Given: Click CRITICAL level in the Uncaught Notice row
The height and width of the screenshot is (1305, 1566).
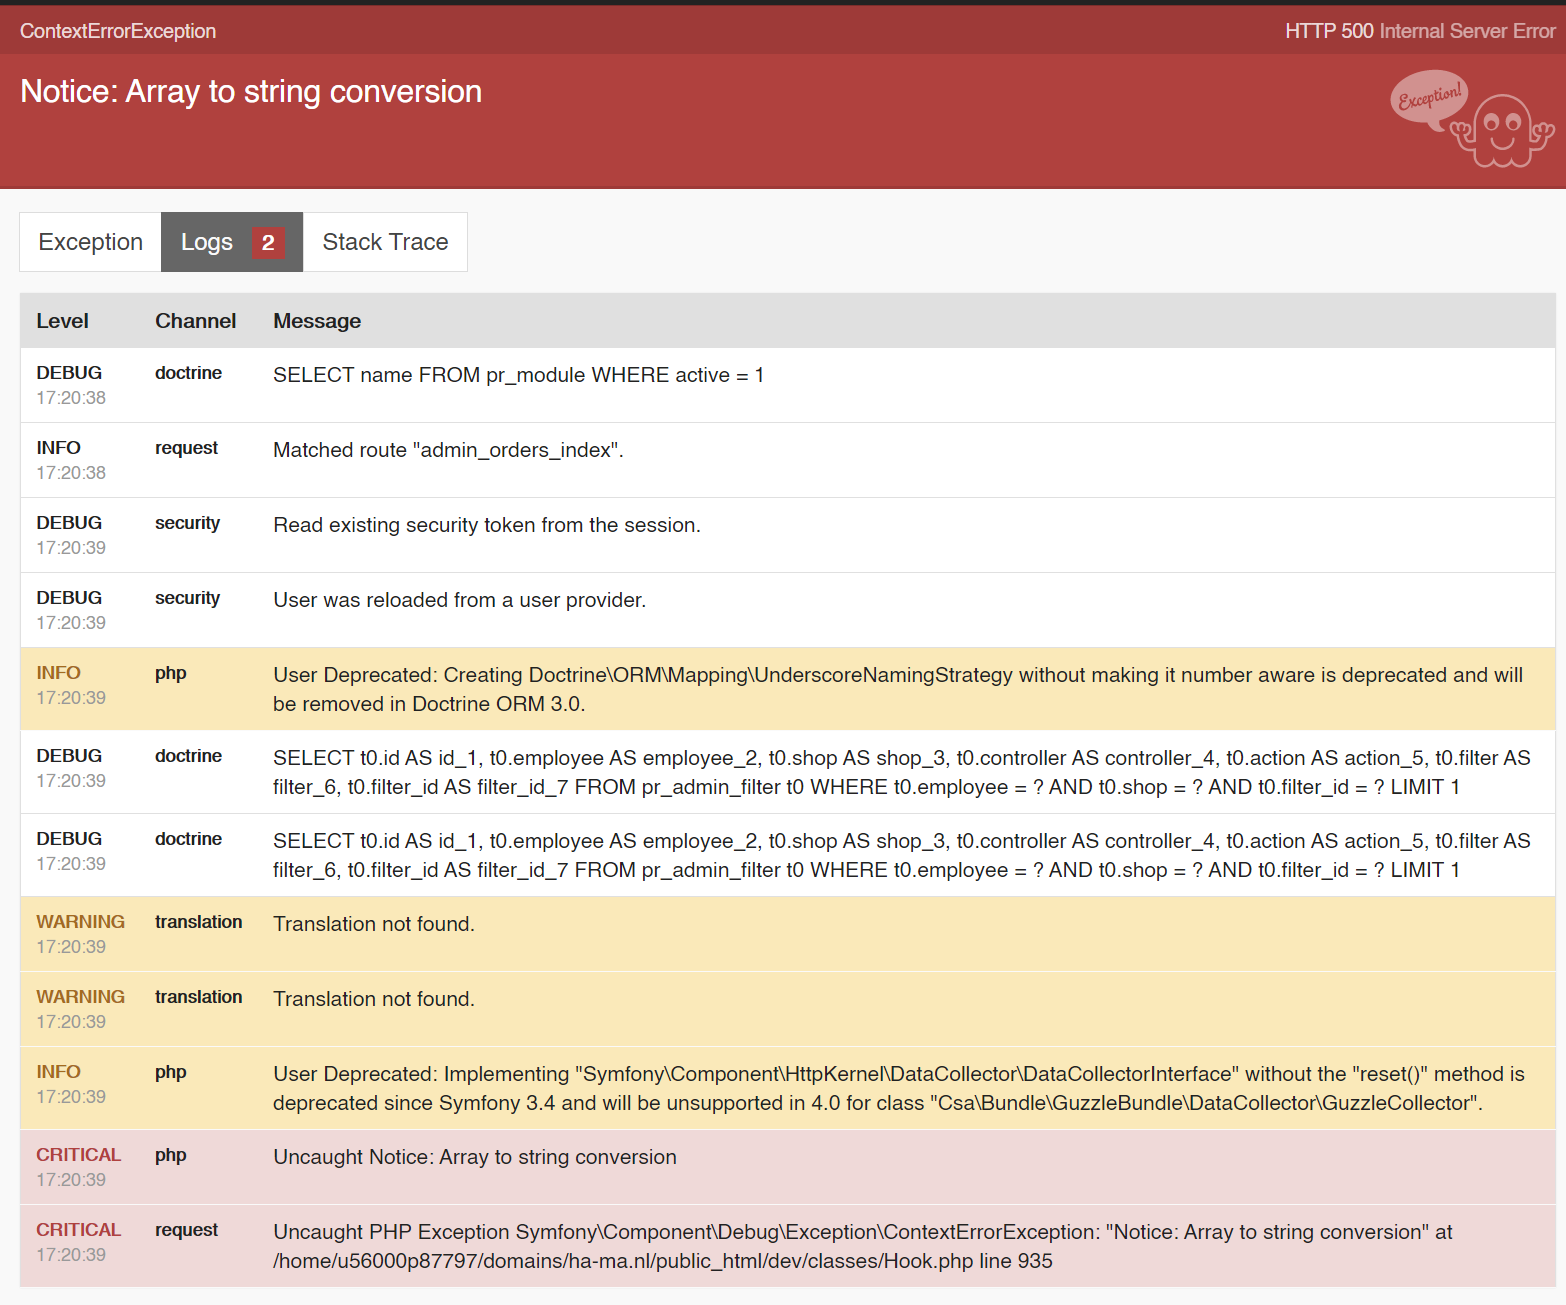Looking at the screenshot, I should coord(79,1155).
